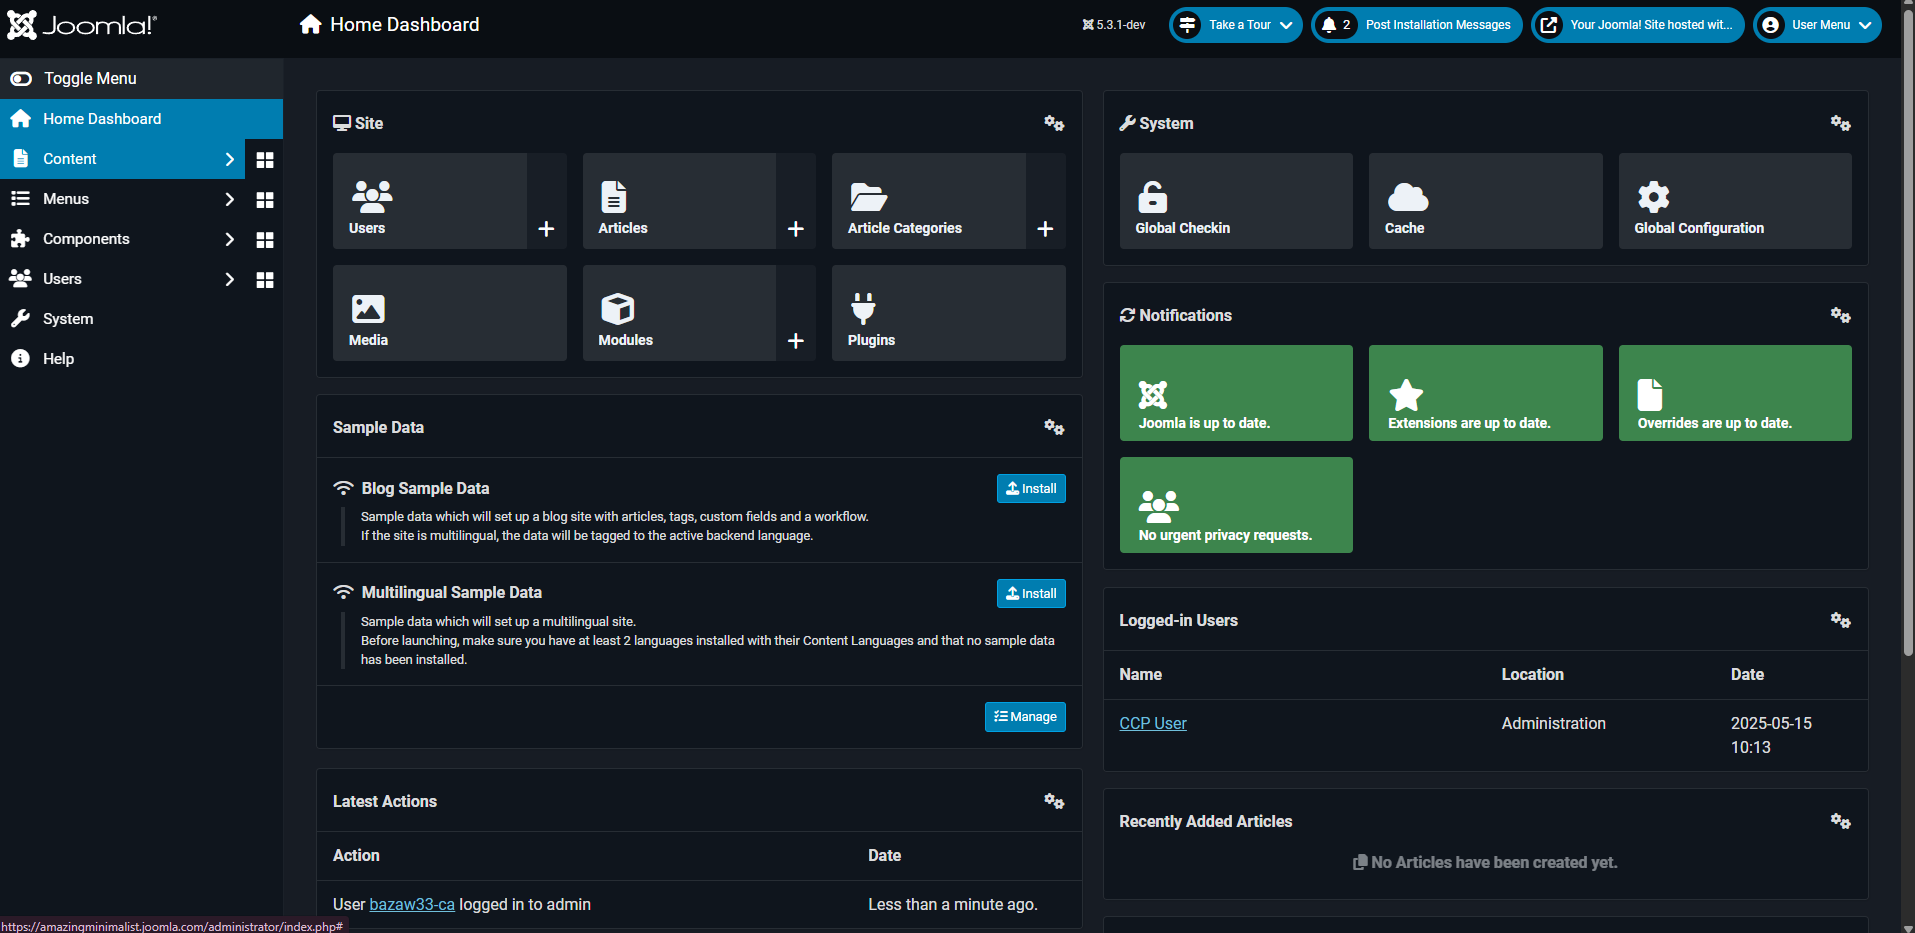Install the Blog Sample Data
1915x933 pixels.
point(1030,488)
